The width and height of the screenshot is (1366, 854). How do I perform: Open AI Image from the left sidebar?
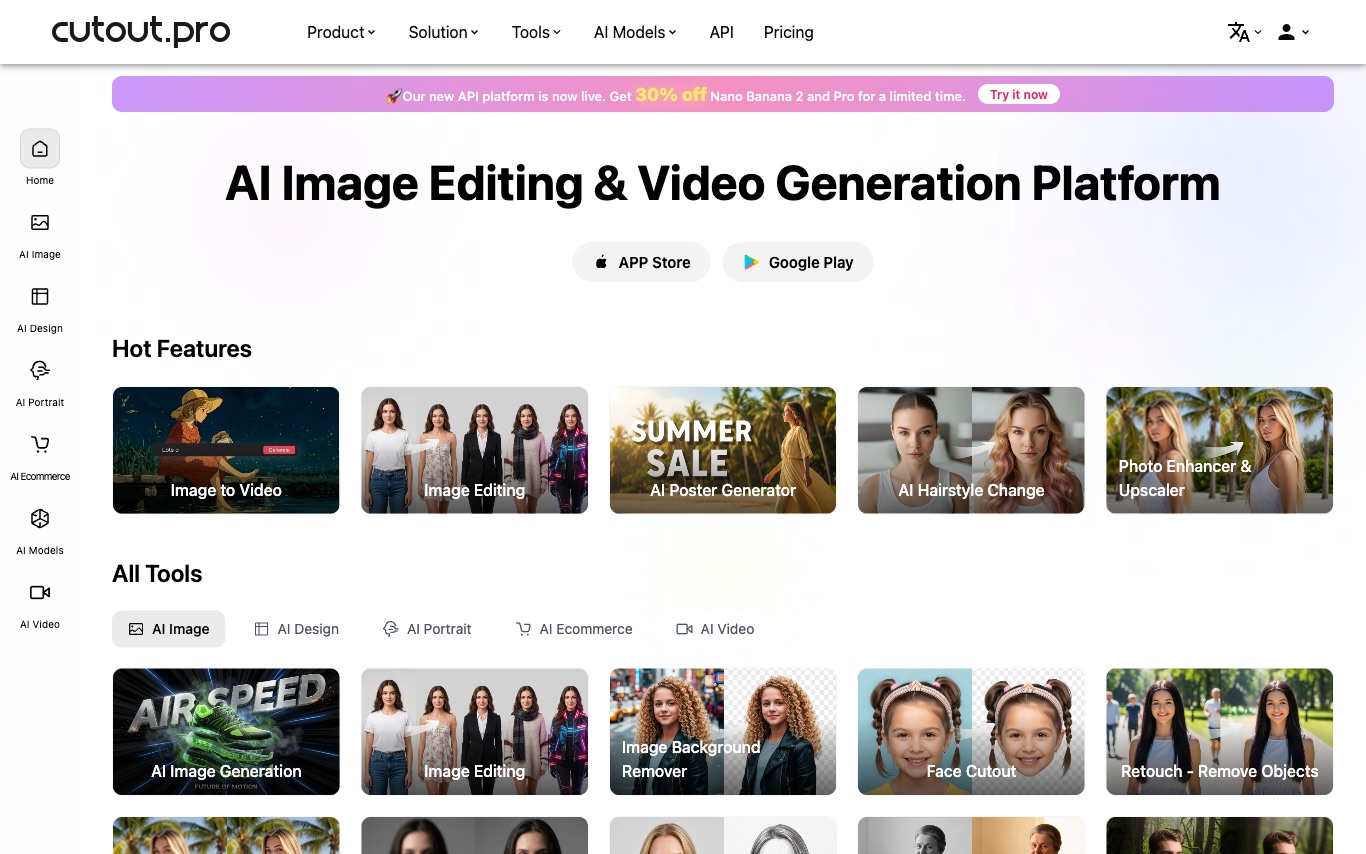click(40, 223)
